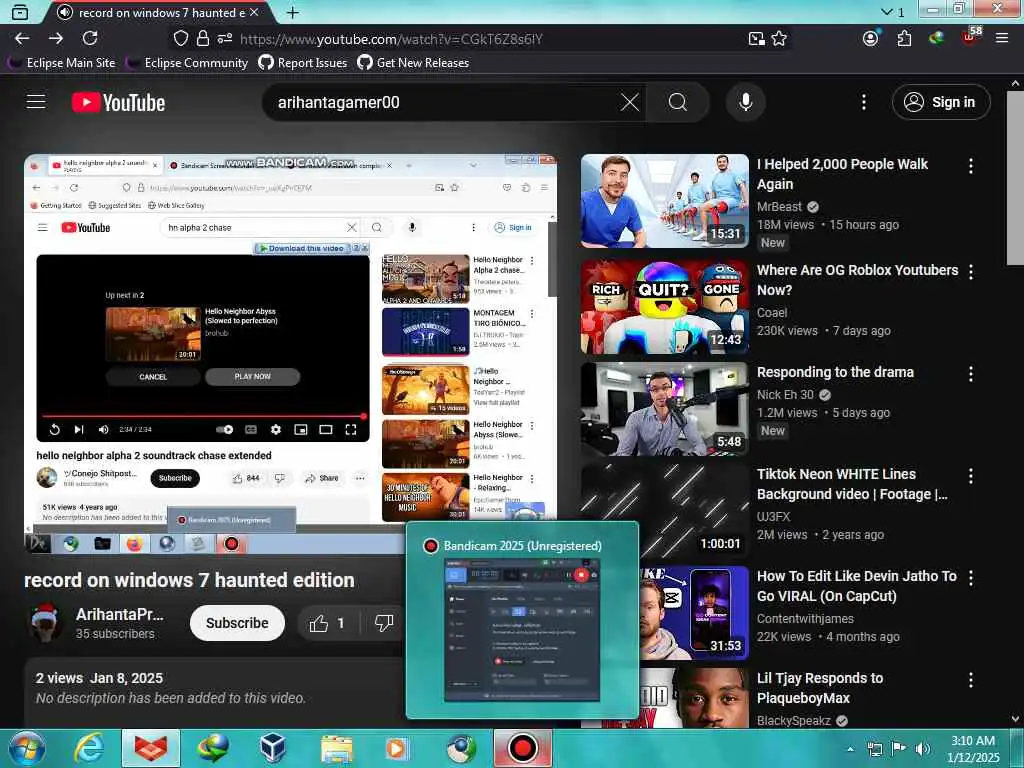1024x768 pixels.
Task: Click the main video player frame
Action: [x=291, y=353]
